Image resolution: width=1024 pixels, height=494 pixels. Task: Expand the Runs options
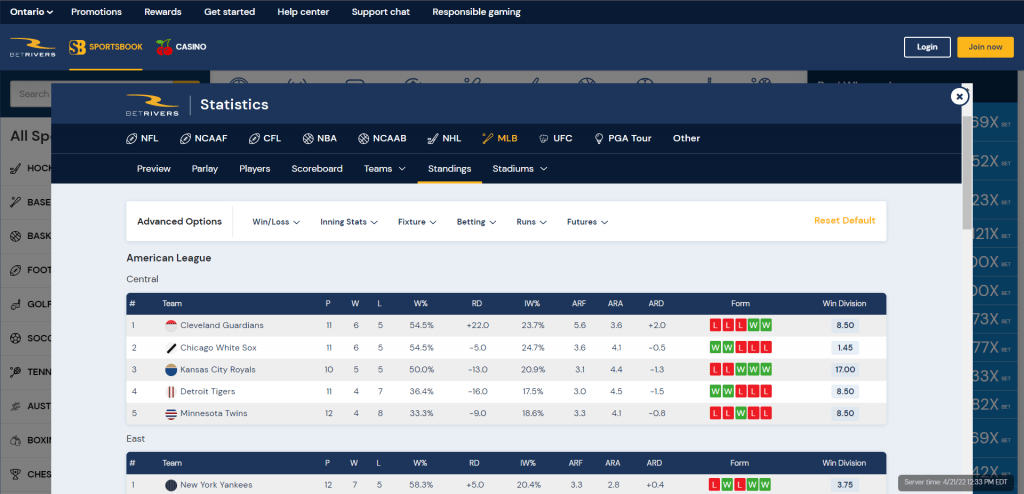coord(532,222)
